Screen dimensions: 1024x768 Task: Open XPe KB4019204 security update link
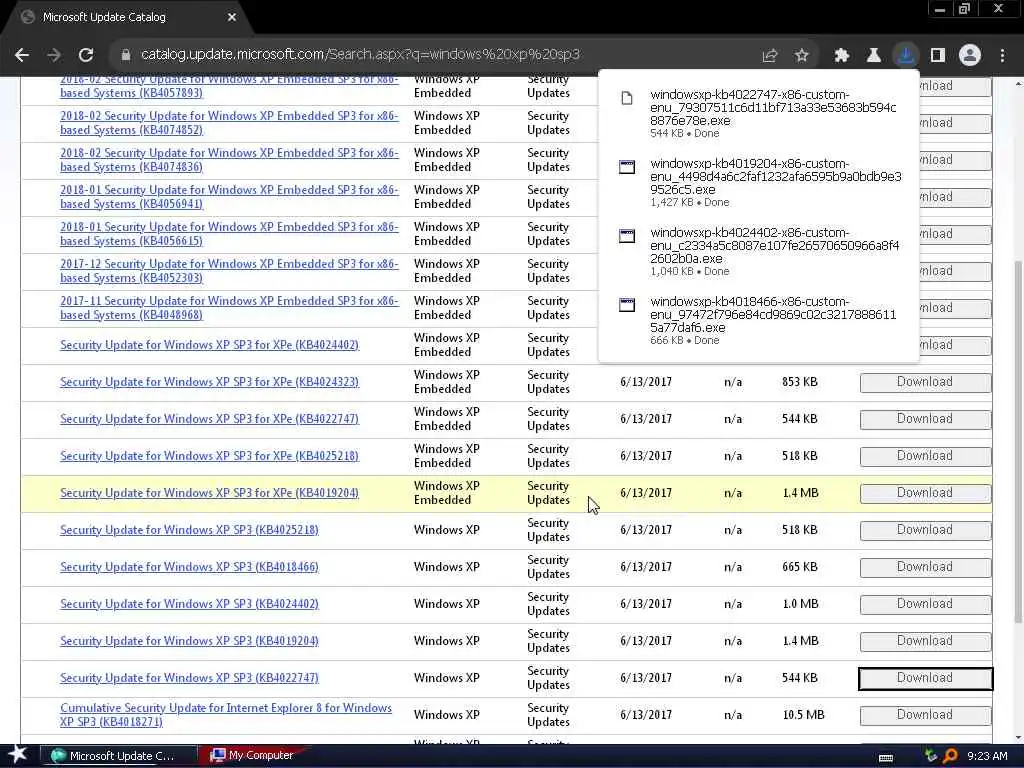(210, 493)
